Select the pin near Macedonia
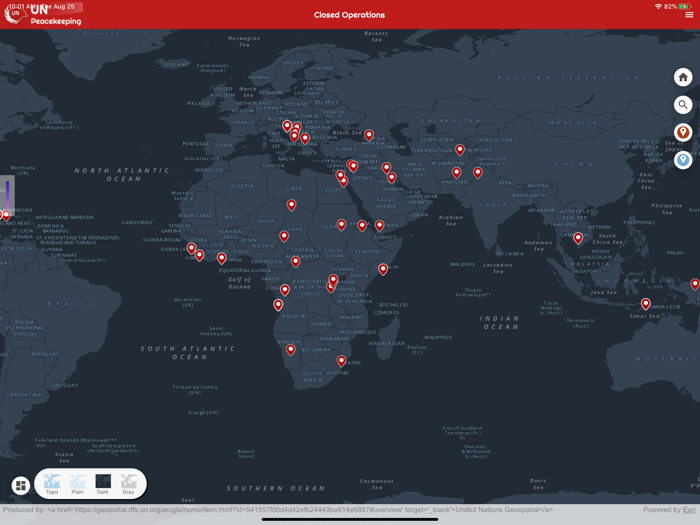700x525 pixels. [305, 138]
